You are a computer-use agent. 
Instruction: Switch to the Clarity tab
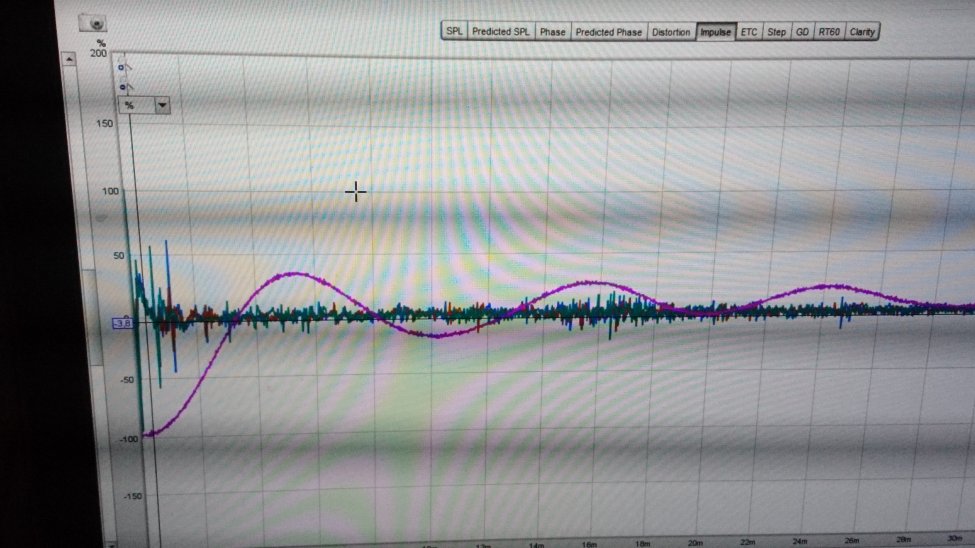tap(862, 32)
